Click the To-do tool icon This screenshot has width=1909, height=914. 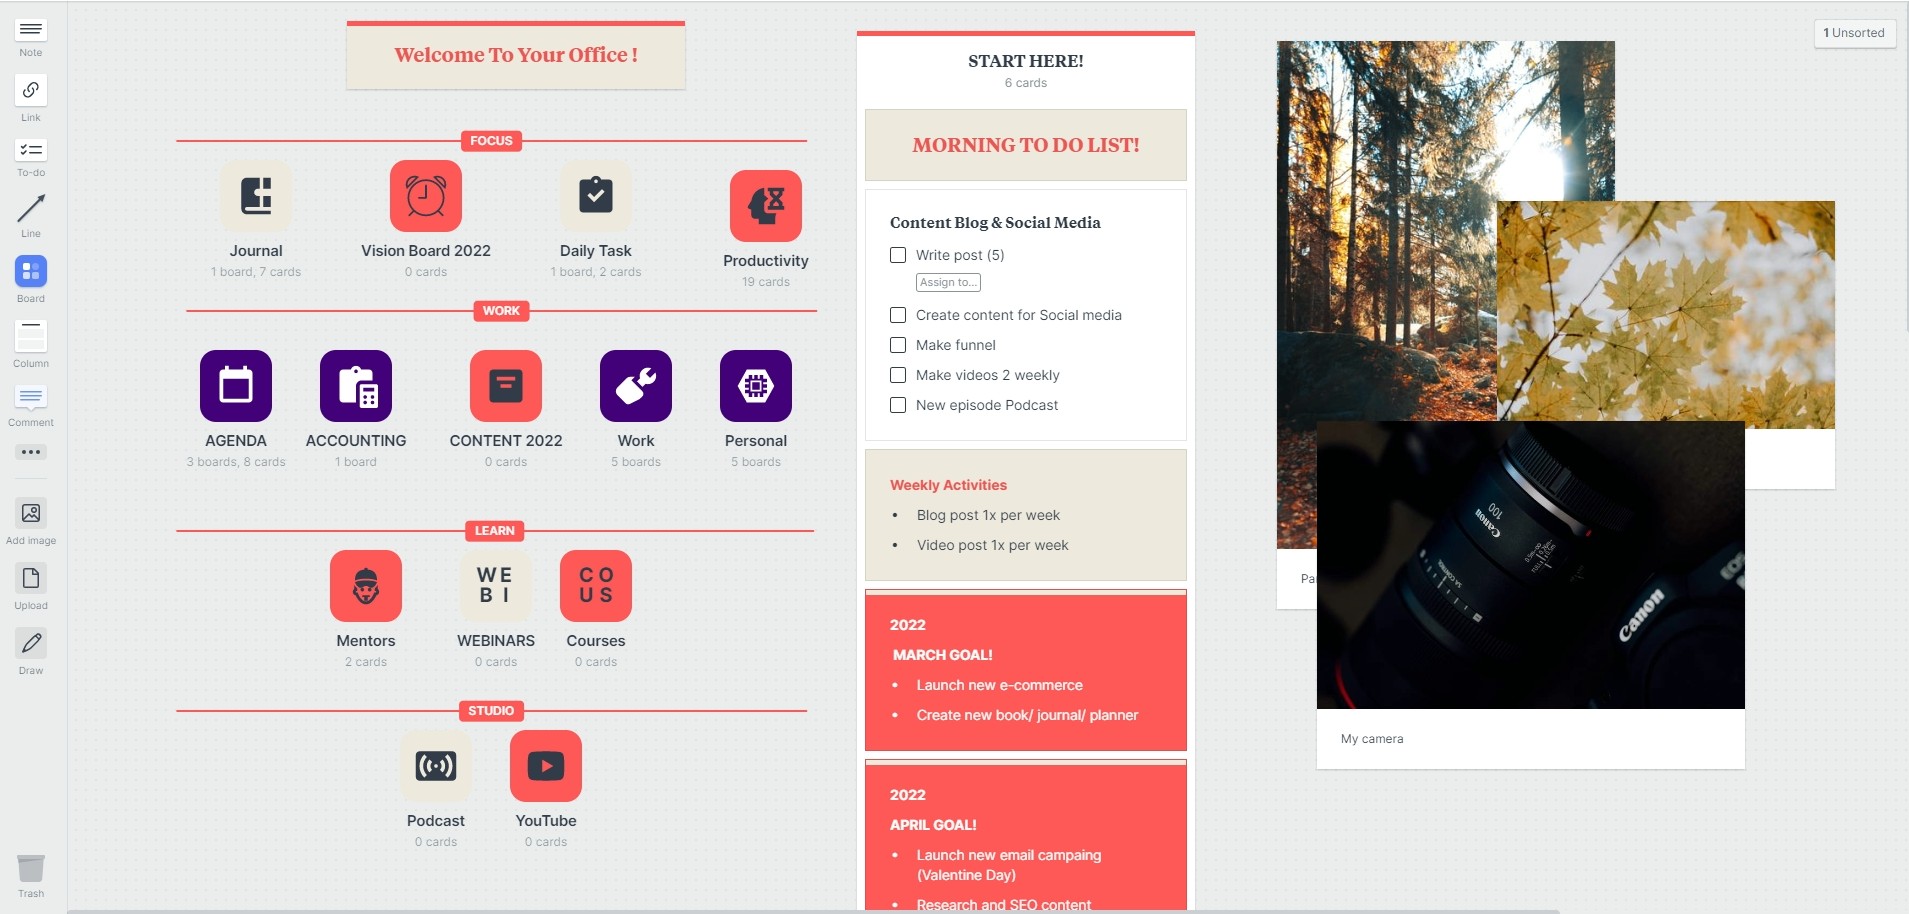[x=31, y=151]
